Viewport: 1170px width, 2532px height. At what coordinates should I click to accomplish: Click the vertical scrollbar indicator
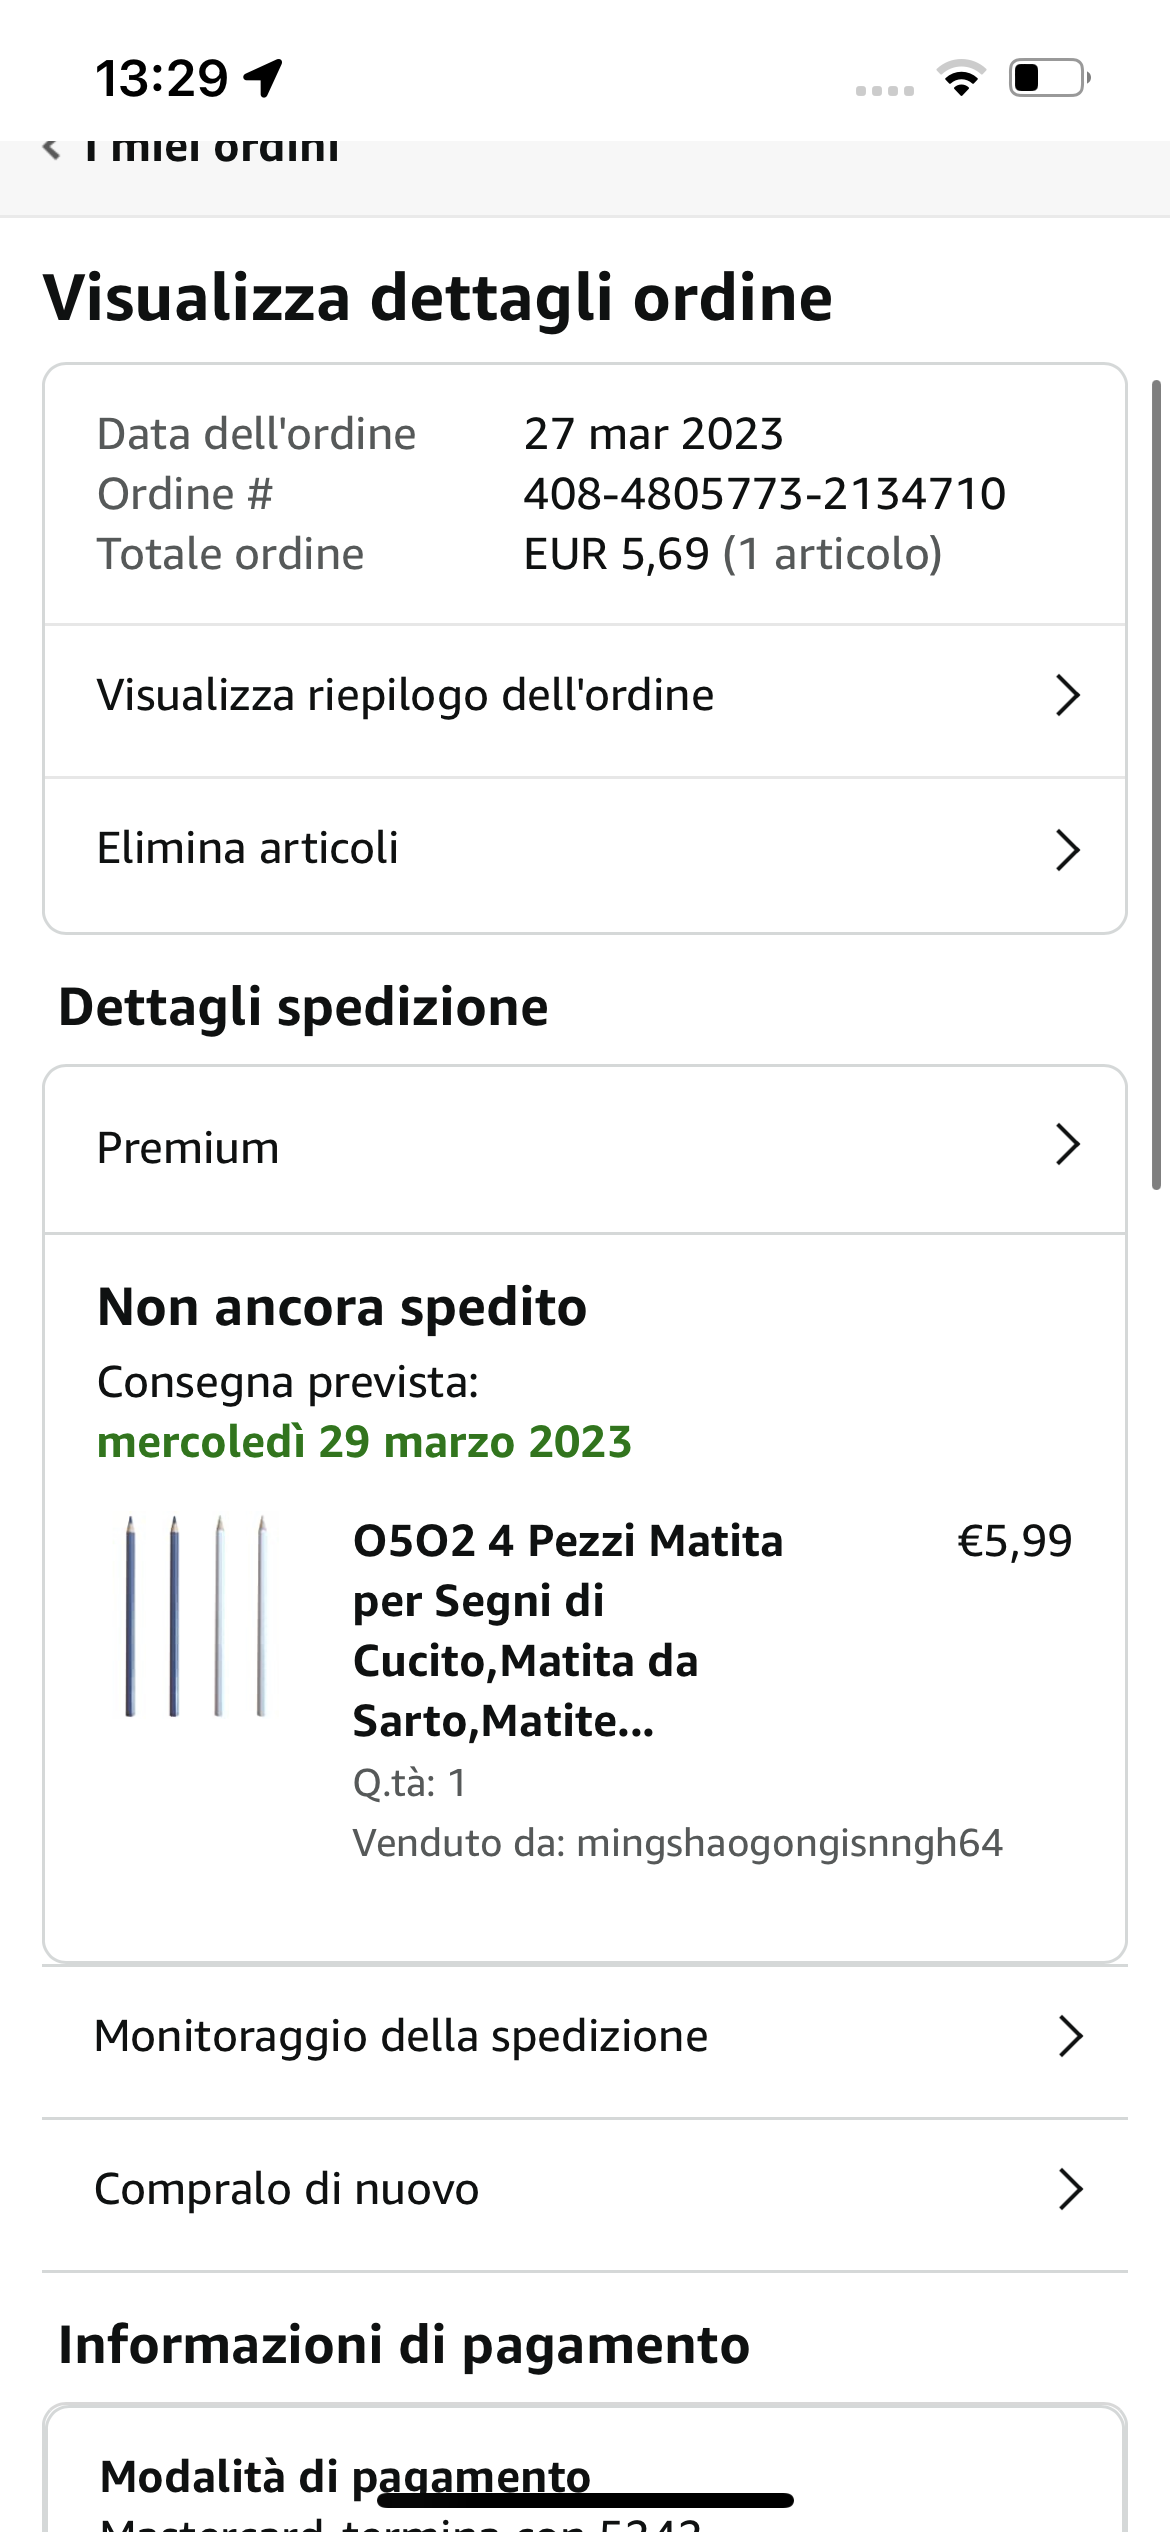(x=1156, y=784)
